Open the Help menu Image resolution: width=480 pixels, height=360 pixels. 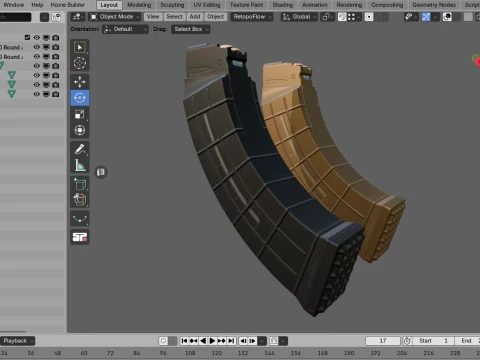[37, 5]
